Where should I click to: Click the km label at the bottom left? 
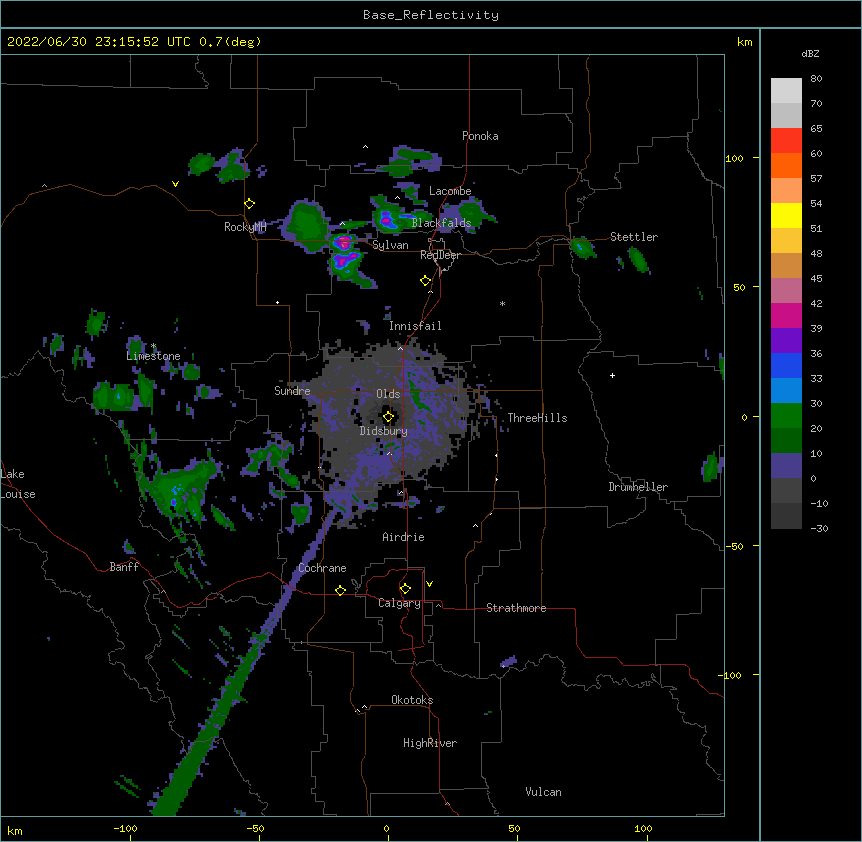pyautogui.click(x=15, y=830)
